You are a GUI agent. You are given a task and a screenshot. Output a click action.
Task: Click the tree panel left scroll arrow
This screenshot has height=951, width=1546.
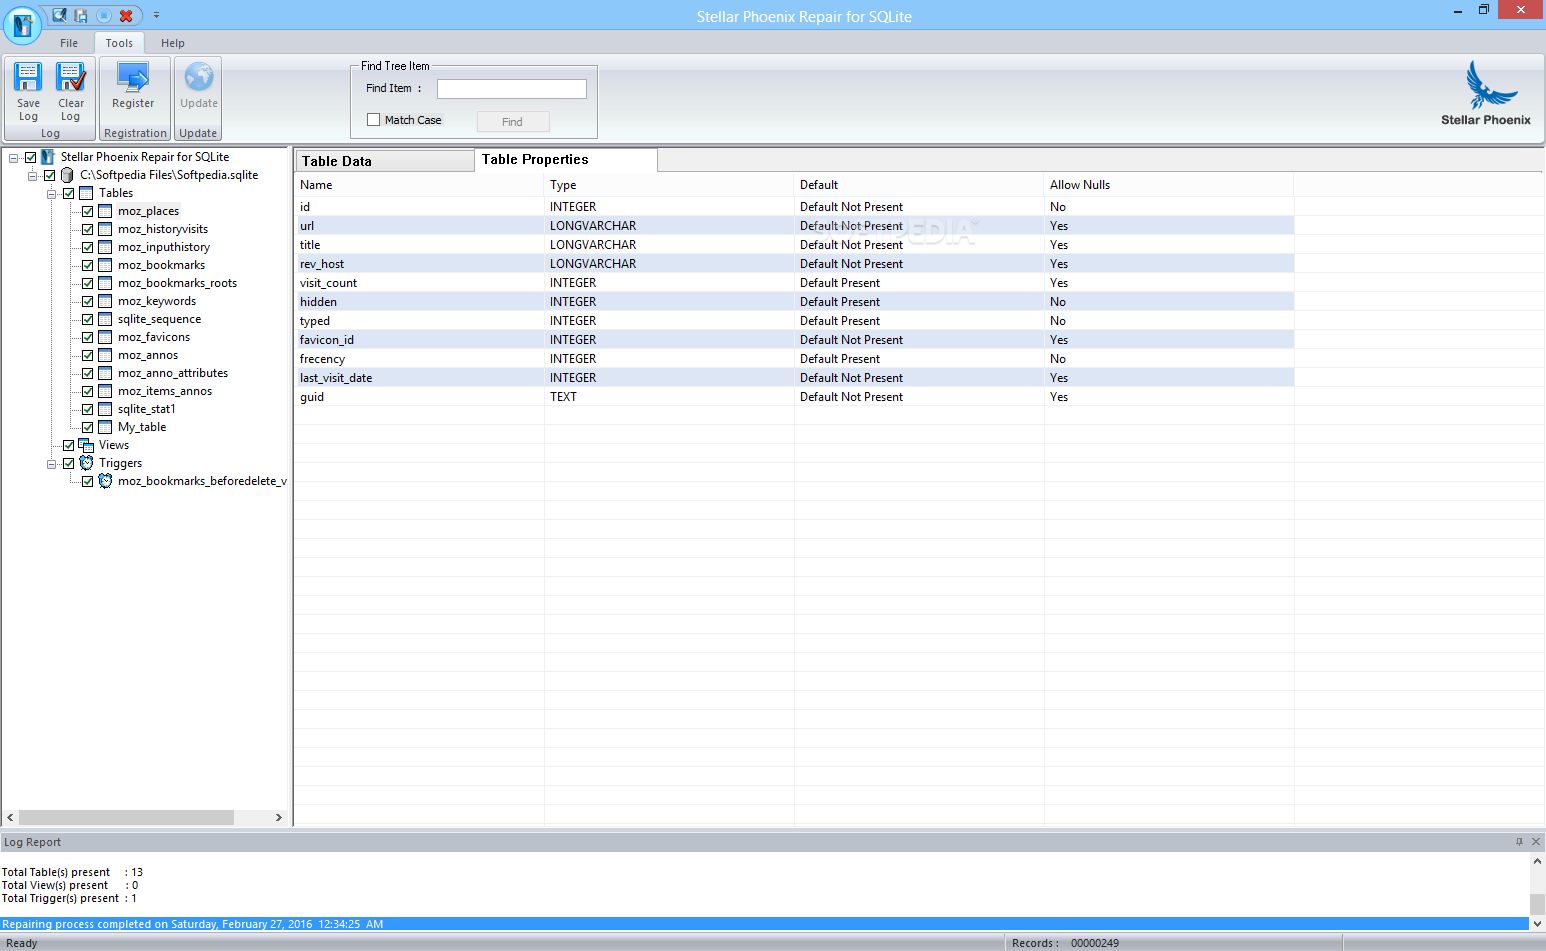pyautogui.click(x=10, y=817)
